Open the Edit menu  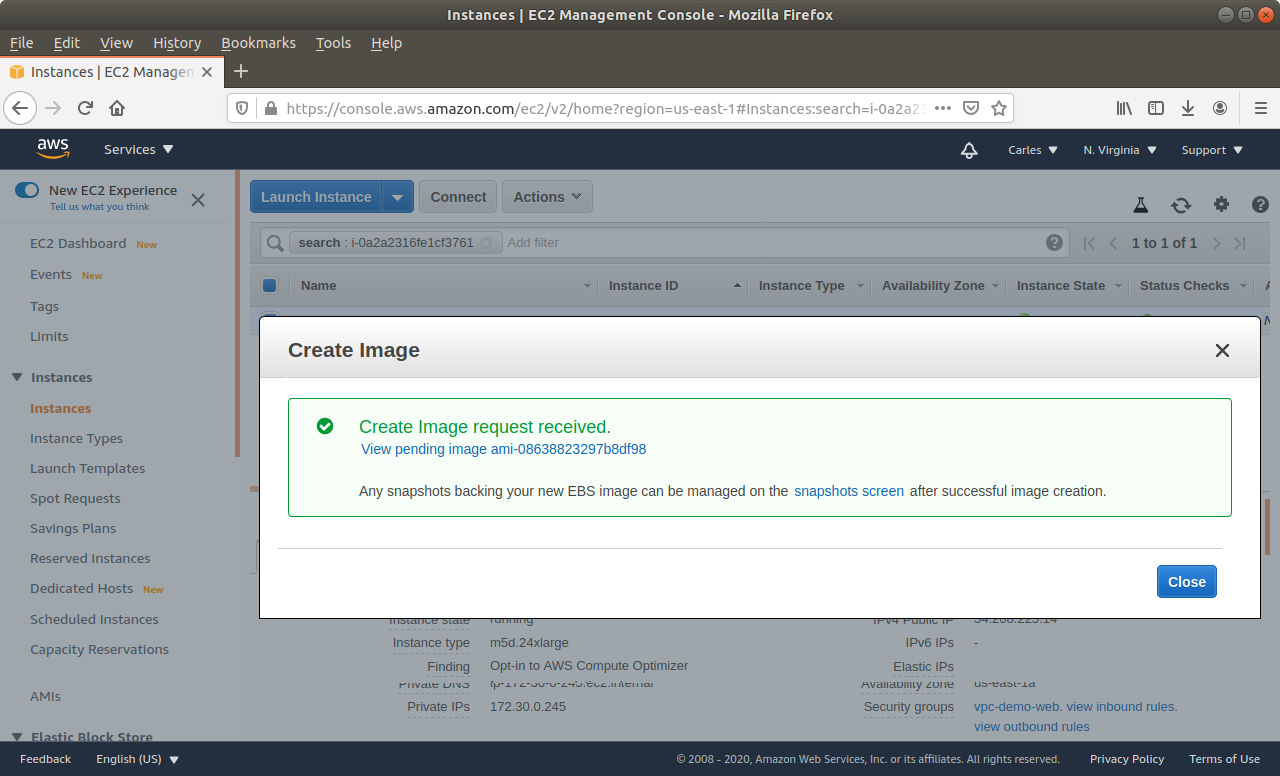[67, 43]
